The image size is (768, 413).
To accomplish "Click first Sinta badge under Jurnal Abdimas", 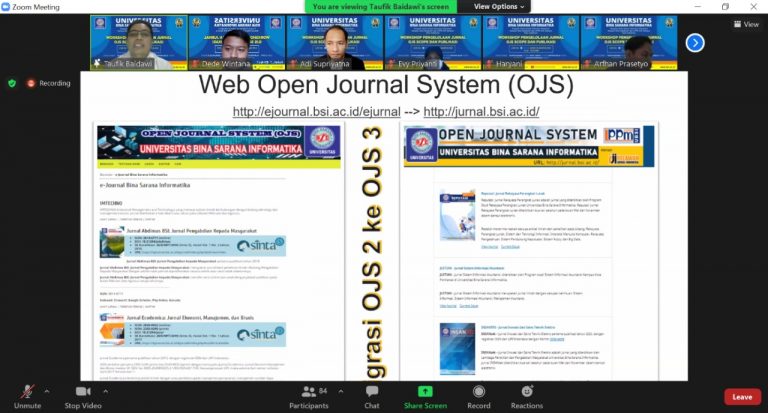I will coord(261,245).
